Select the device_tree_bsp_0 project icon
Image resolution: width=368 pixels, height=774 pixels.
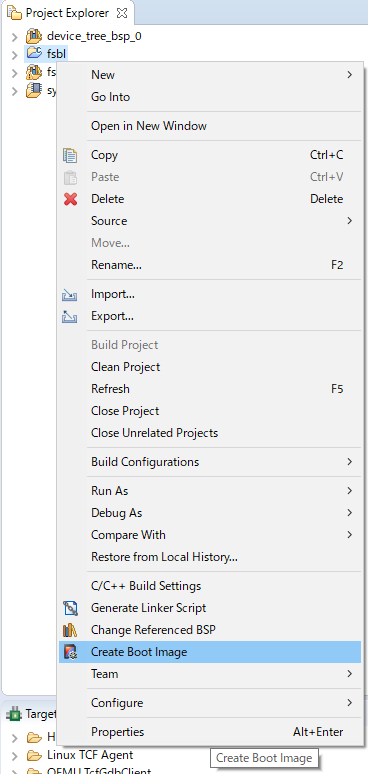point(34,36)
